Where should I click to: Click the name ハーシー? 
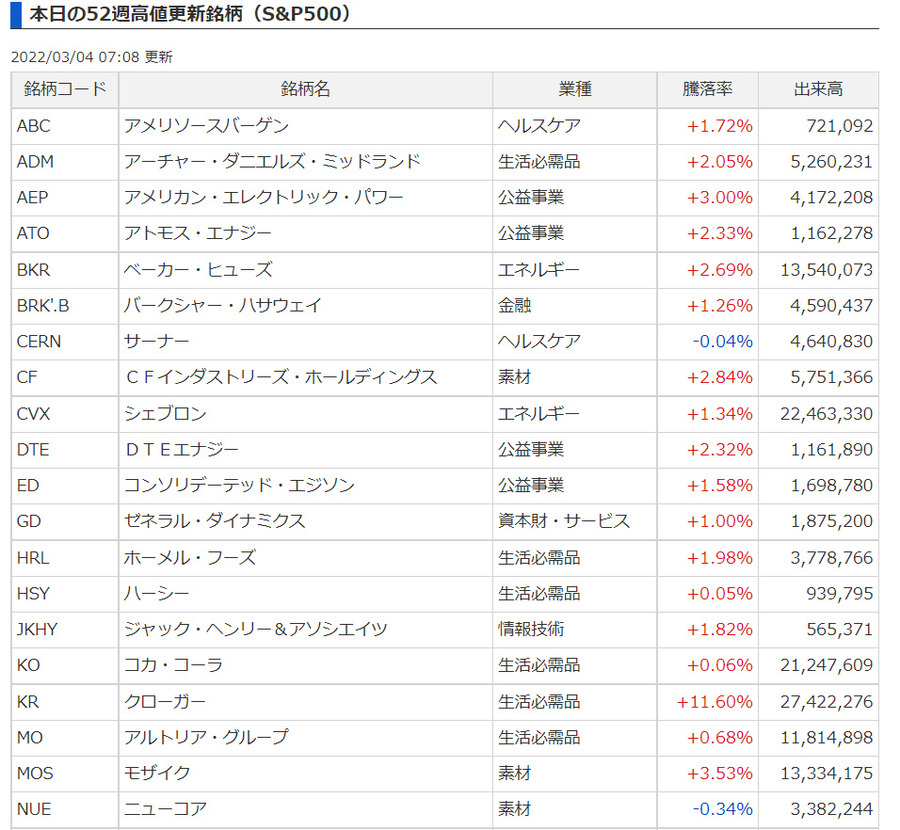pyautogui.click(x=156, y=594)
